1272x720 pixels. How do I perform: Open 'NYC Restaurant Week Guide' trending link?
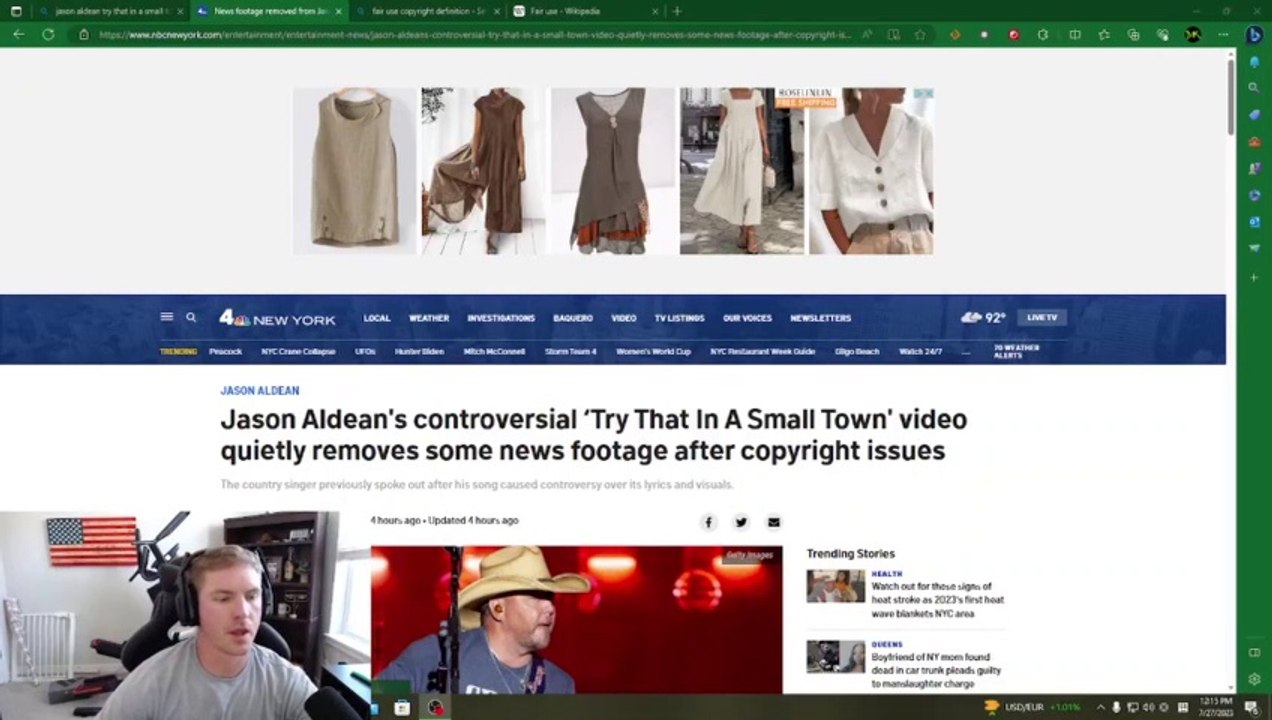click(x=763, y=352)
